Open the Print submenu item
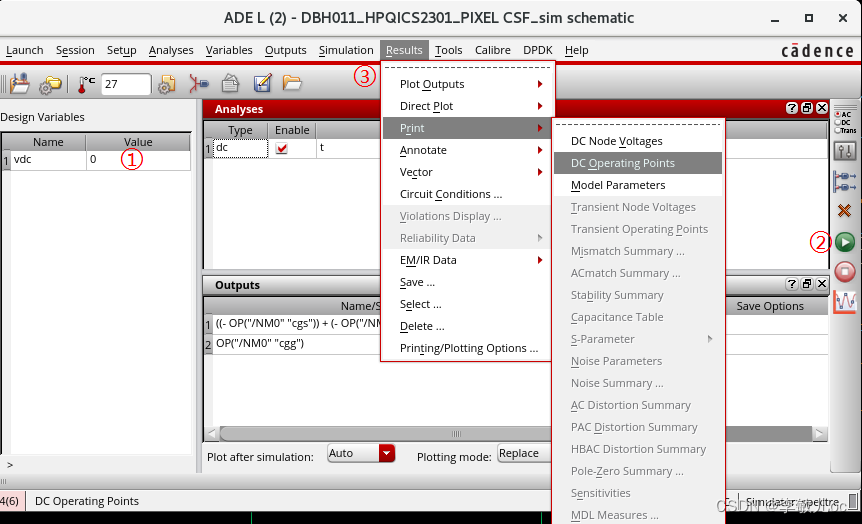The height and width of the screenshot is (524, 862). 467,128
